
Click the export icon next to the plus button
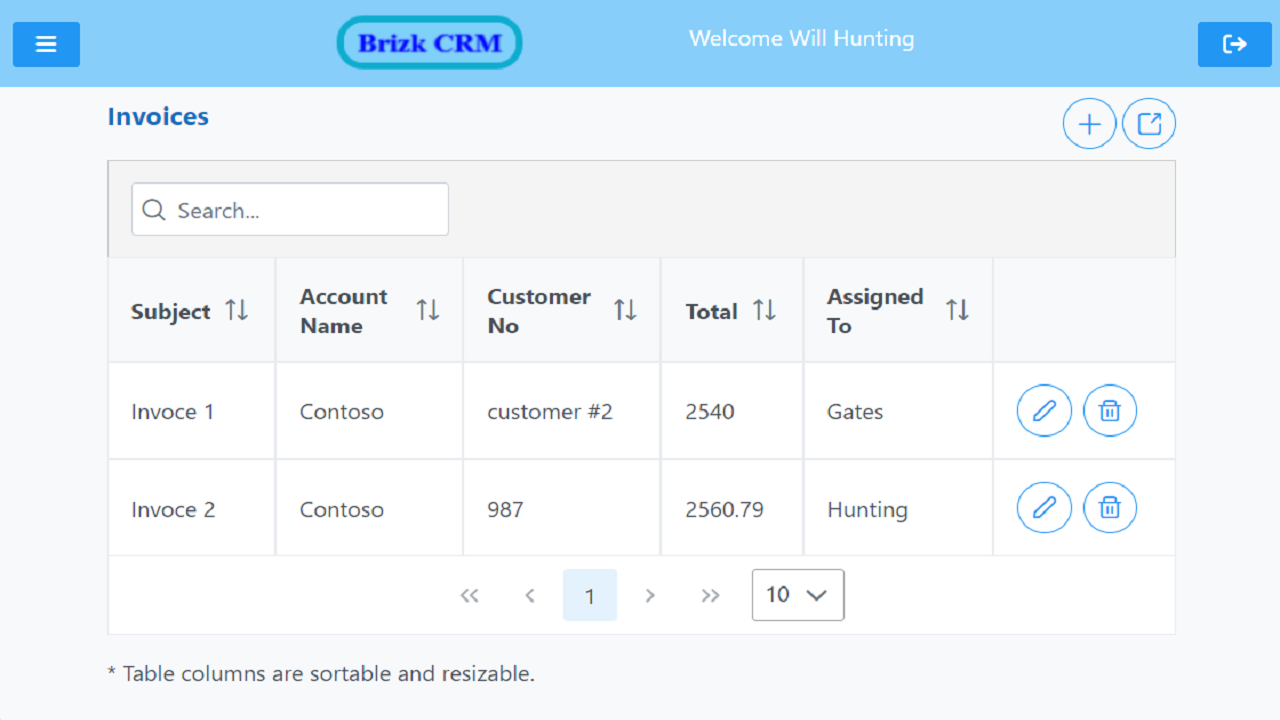pos(1149,123)
